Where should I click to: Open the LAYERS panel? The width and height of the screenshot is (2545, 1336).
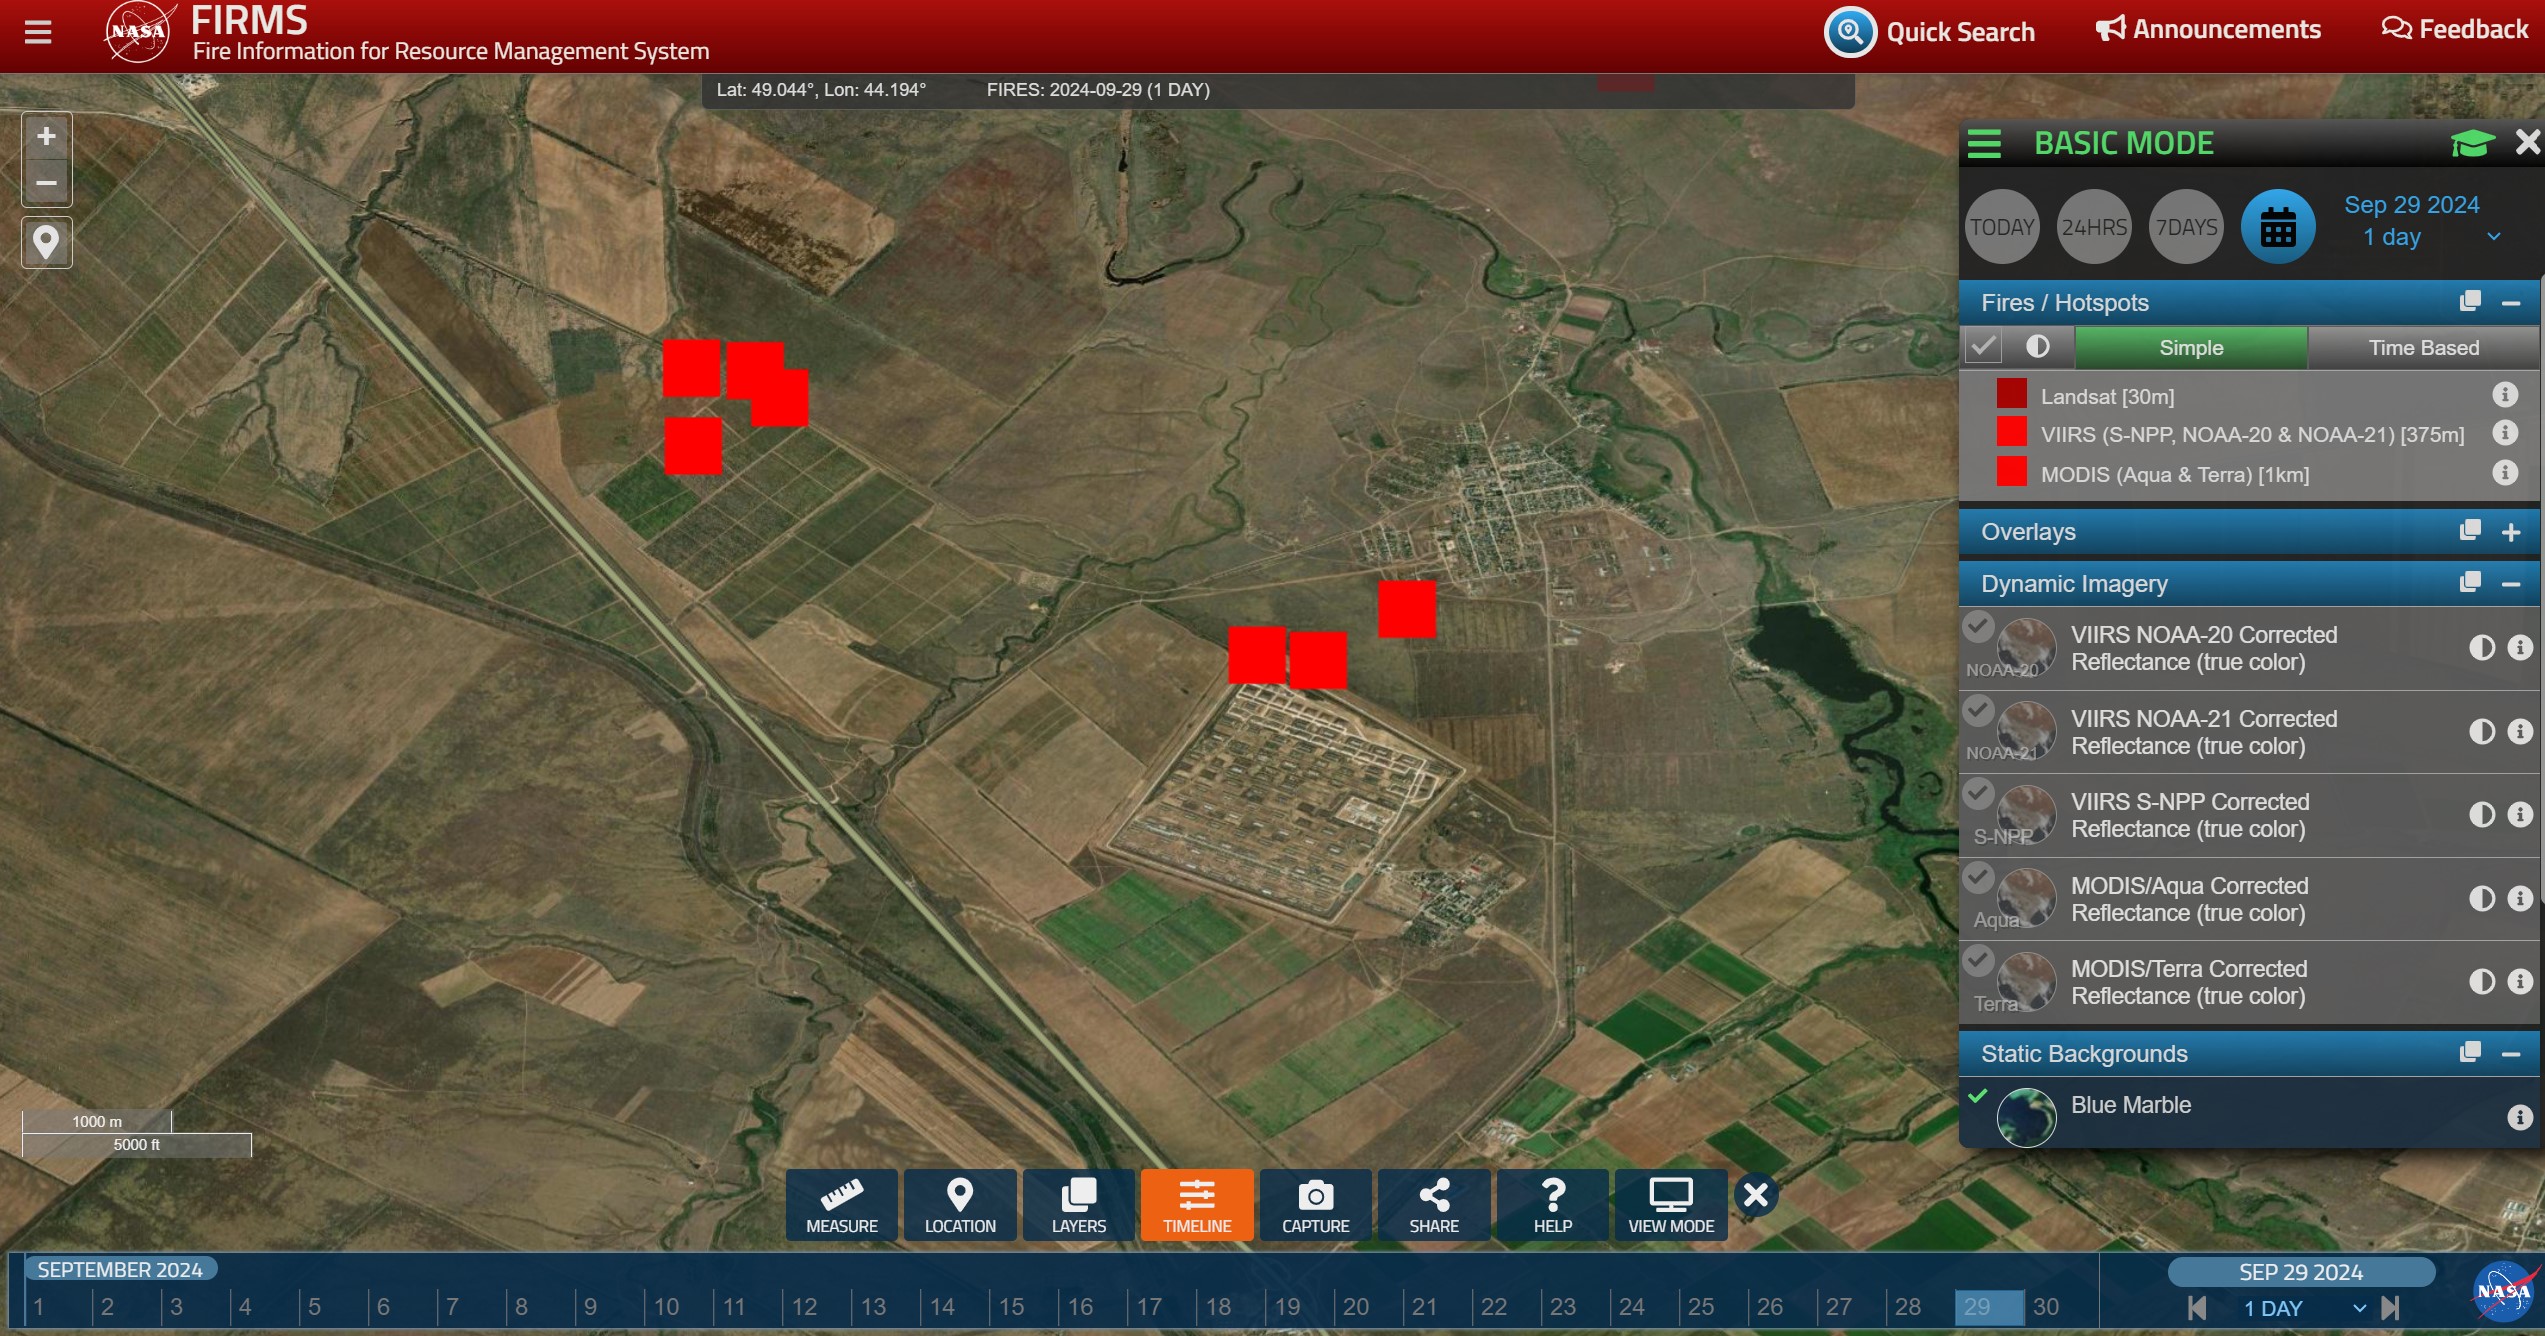point(1079,1205)
